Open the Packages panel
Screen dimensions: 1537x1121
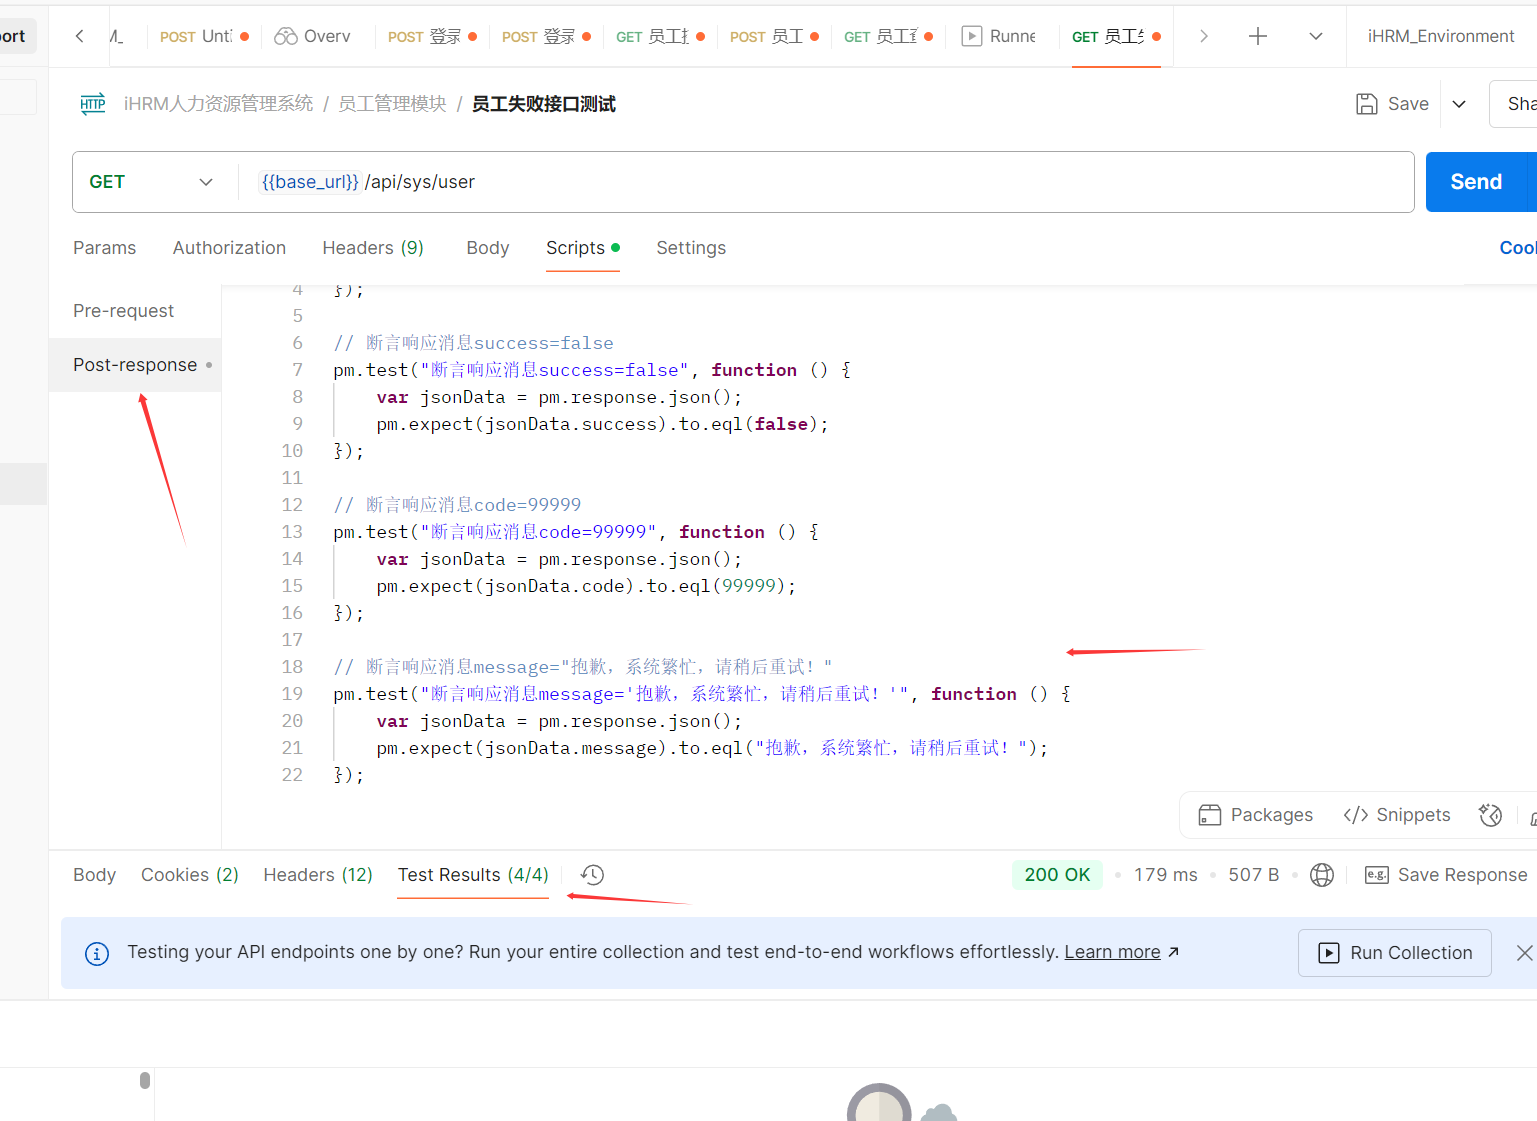point(1256,815)
